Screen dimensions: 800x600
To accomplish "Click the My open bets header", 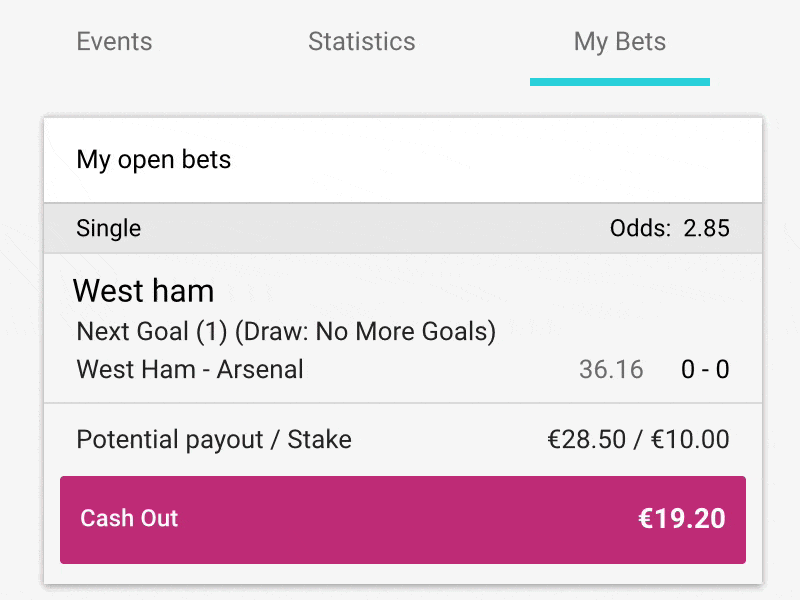I will 154,160.
